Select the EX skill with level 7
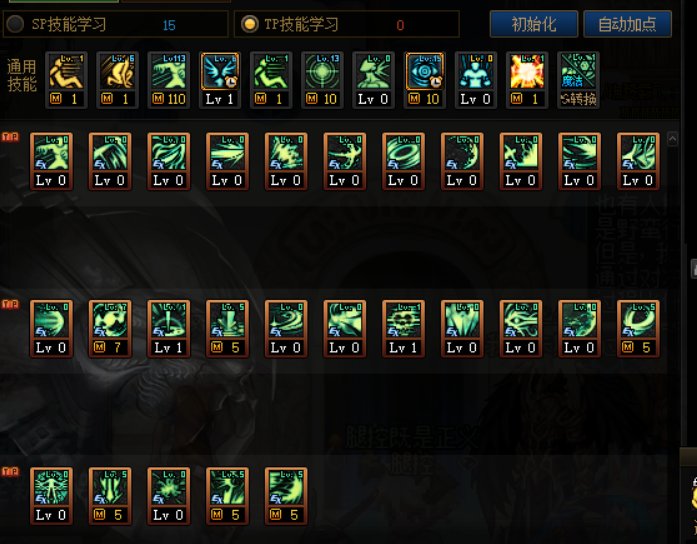697x544 pixels. 110,328
